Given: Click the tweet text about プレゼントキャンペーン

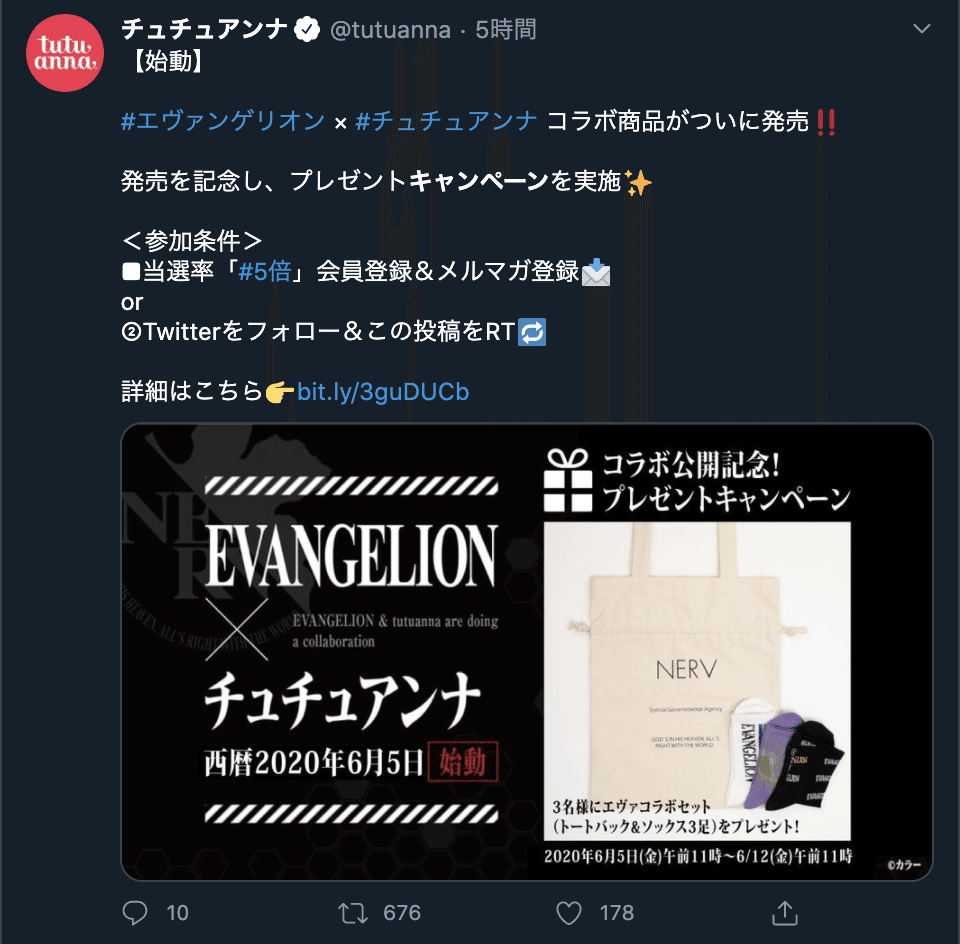Looking at the screenshot, I should pos(386,181).
